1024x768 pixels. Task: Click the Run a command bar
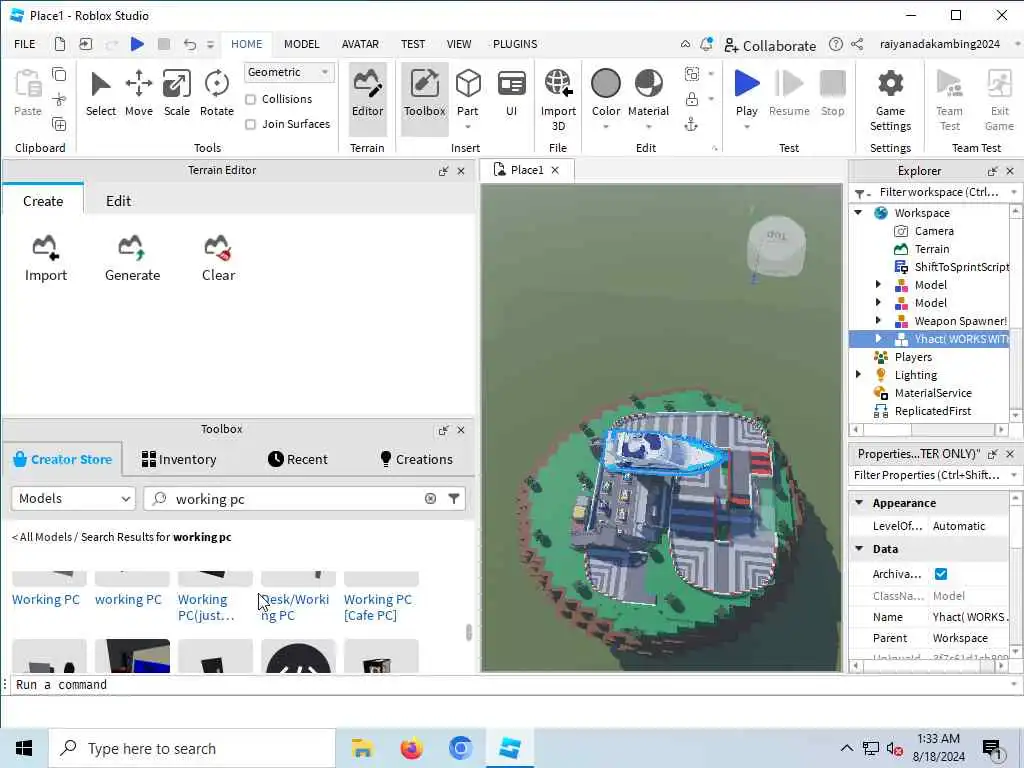coord(509,684)
